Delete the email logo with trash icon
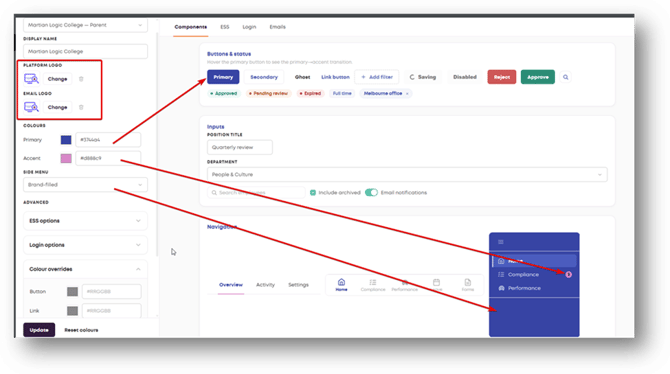 (x=81, y=107)
